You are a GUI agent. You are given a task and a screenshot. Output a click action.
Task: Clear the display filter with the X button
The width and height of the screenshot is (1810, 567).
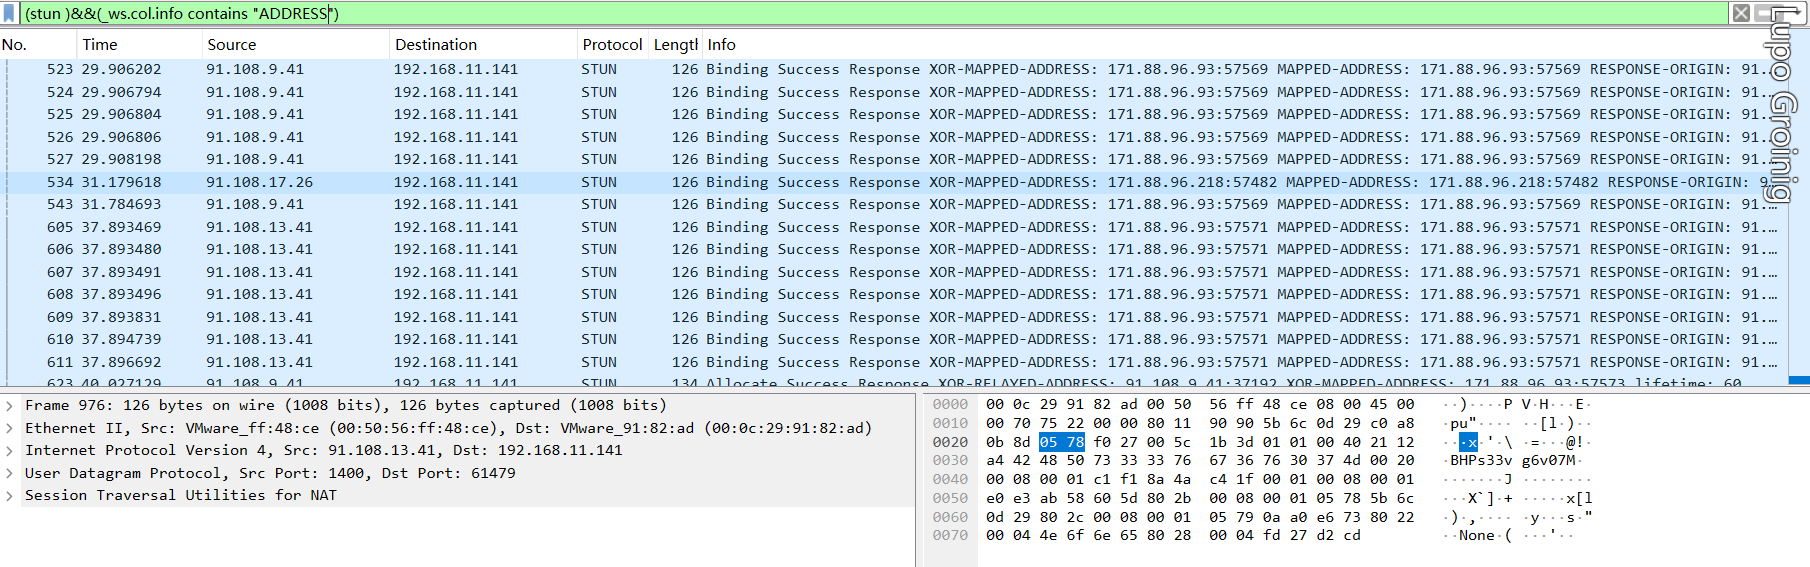pos(1741,13)
